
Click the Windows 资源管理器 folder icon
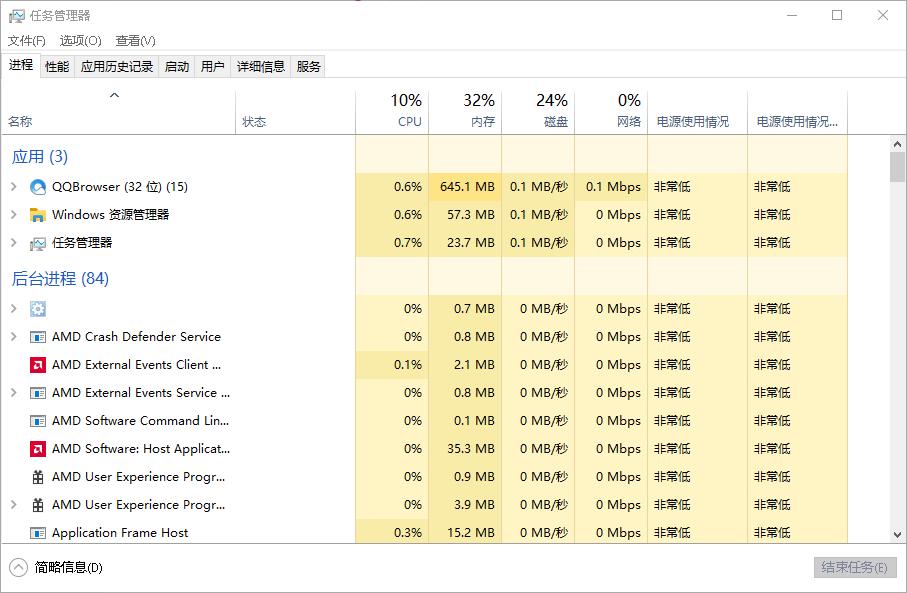tap(38, 215)
